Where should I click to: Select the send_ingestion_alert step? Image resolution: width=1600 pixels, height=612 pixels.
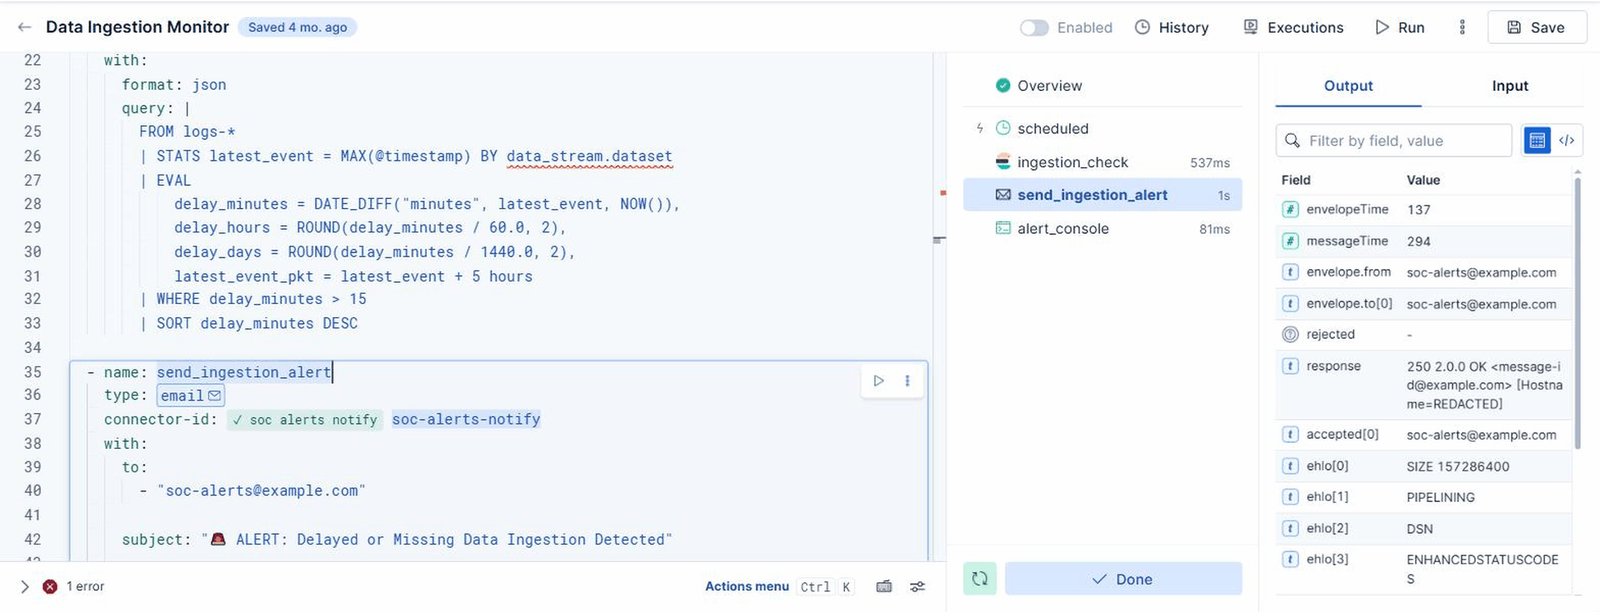1102,195
